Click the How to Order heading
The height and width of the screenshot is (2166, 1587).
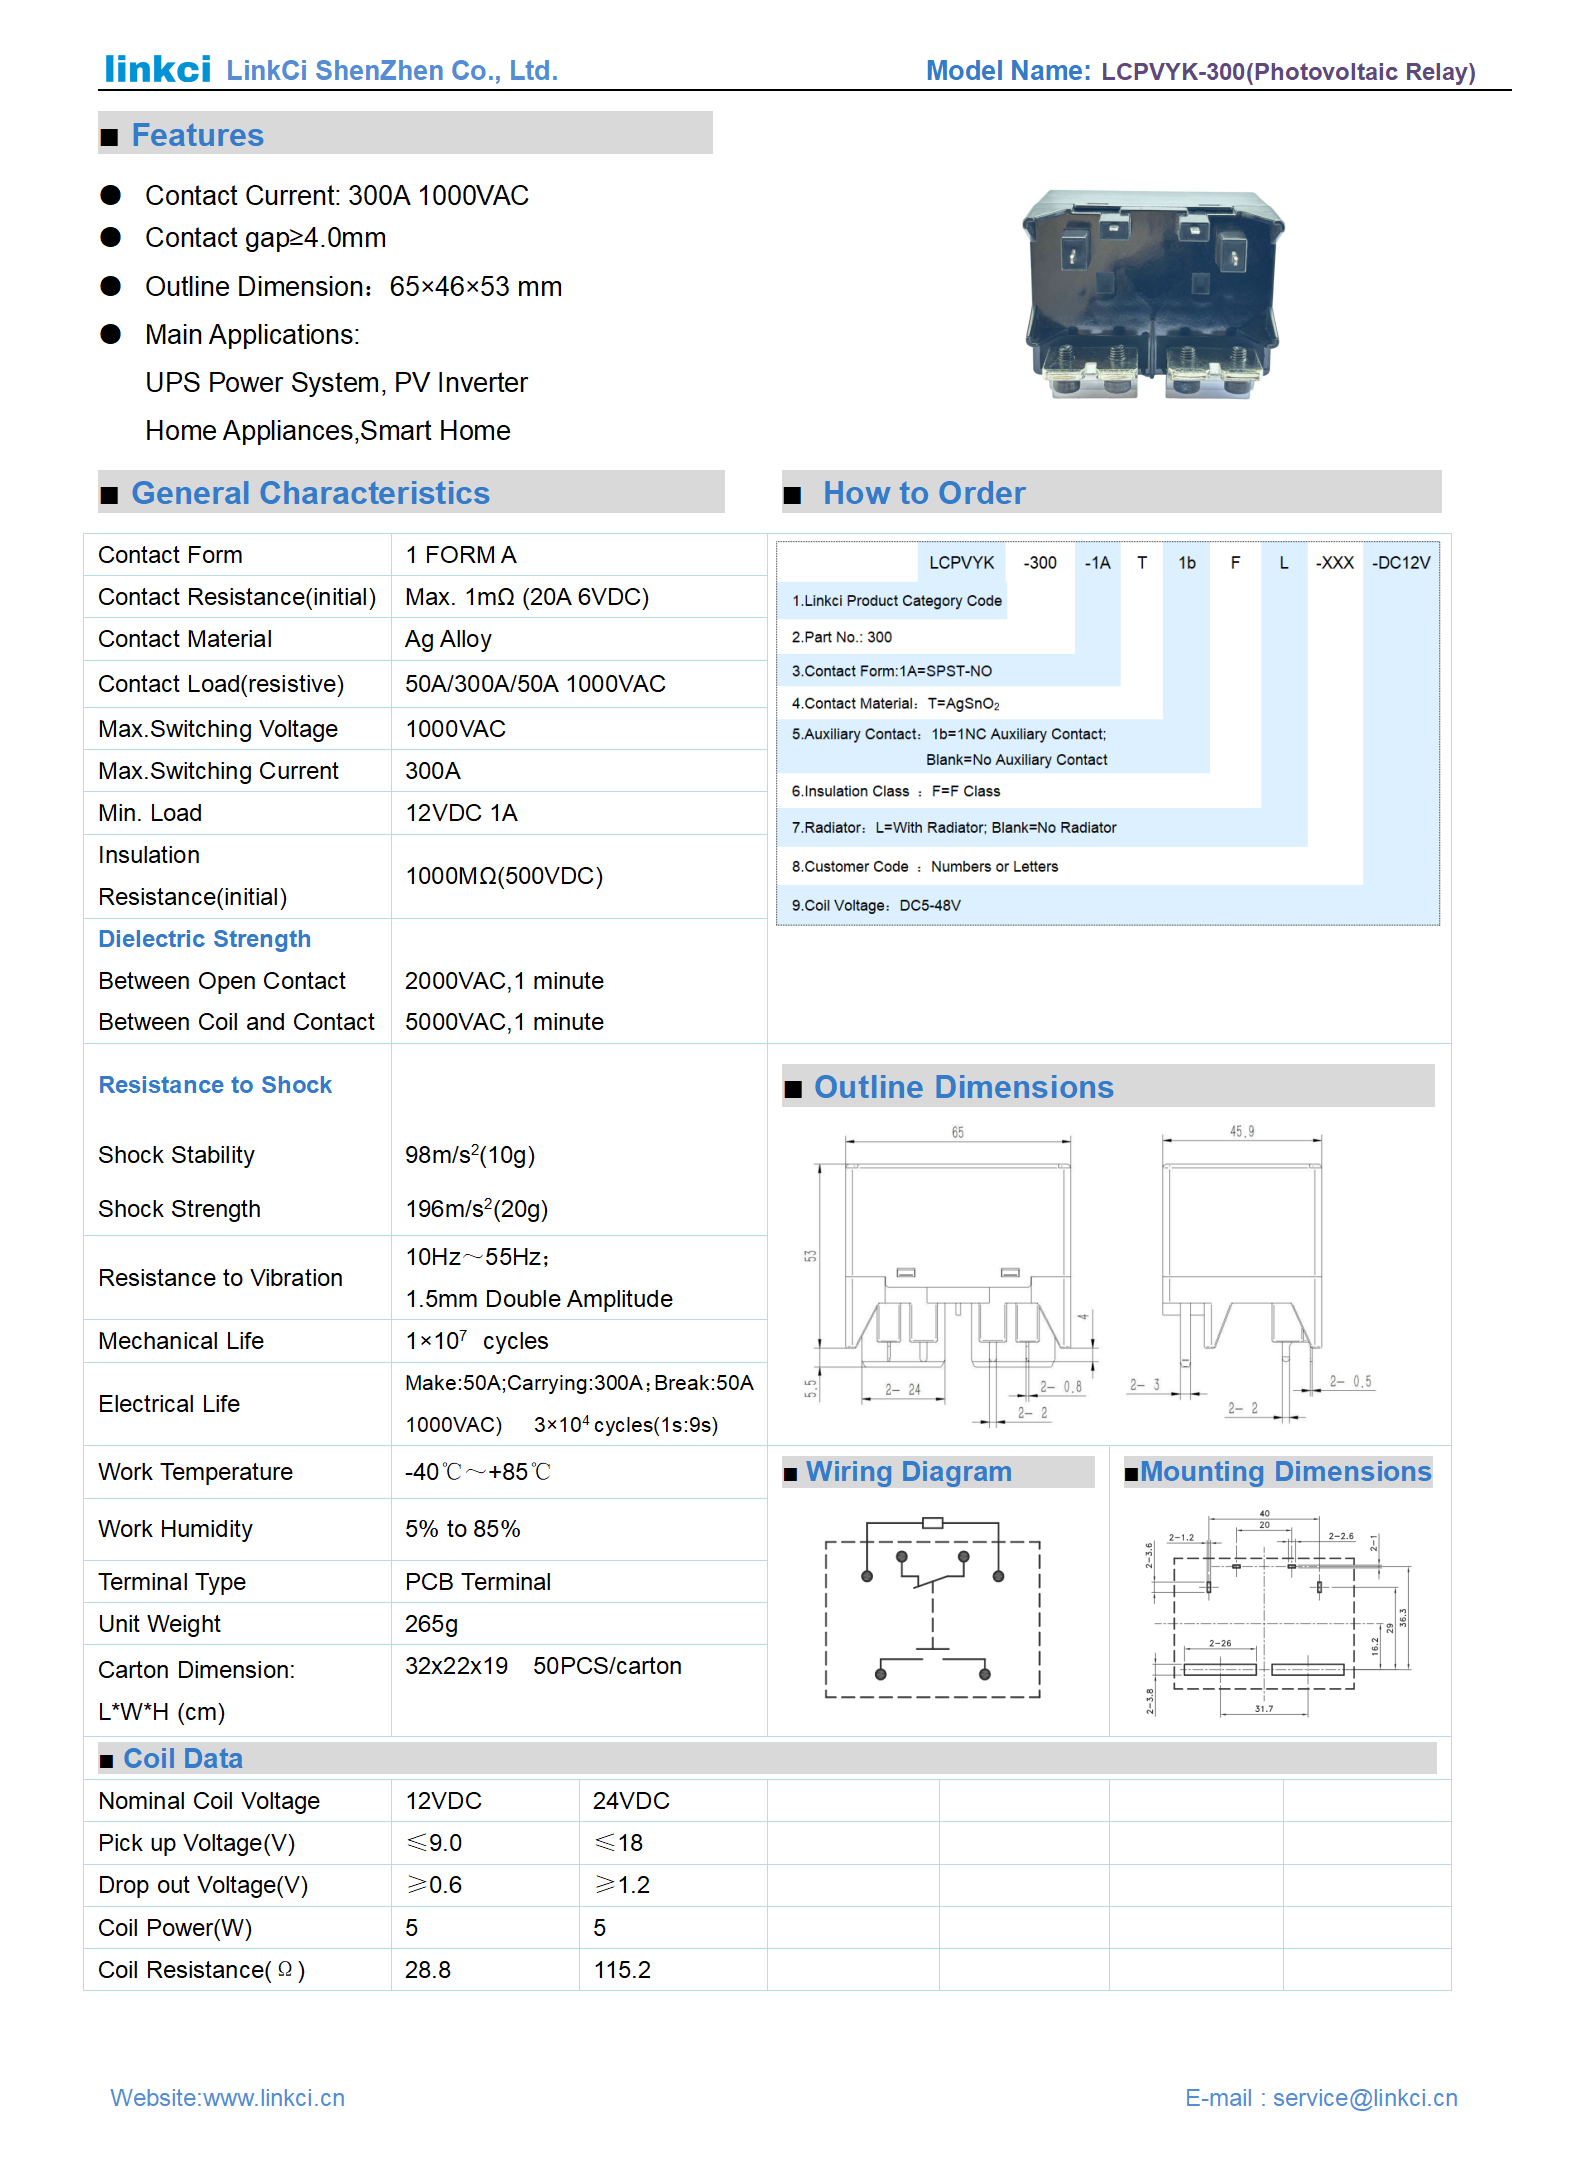point(923,493)
